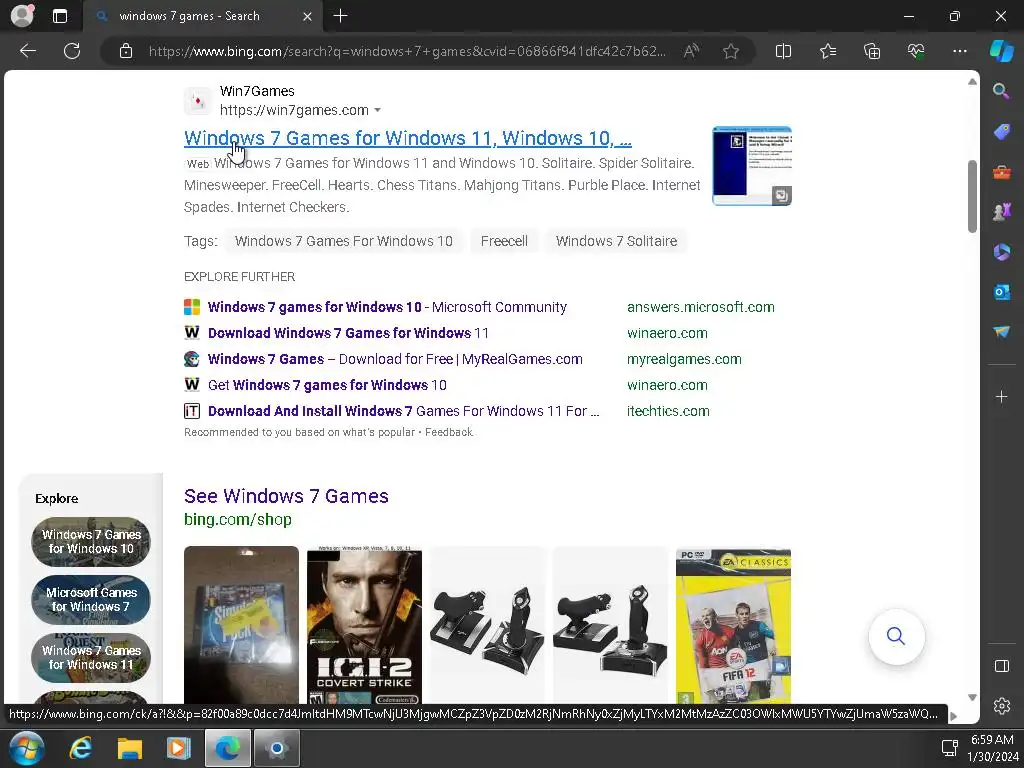Explore Microsoft Games for Windows 7 pill

click(91, 600)
